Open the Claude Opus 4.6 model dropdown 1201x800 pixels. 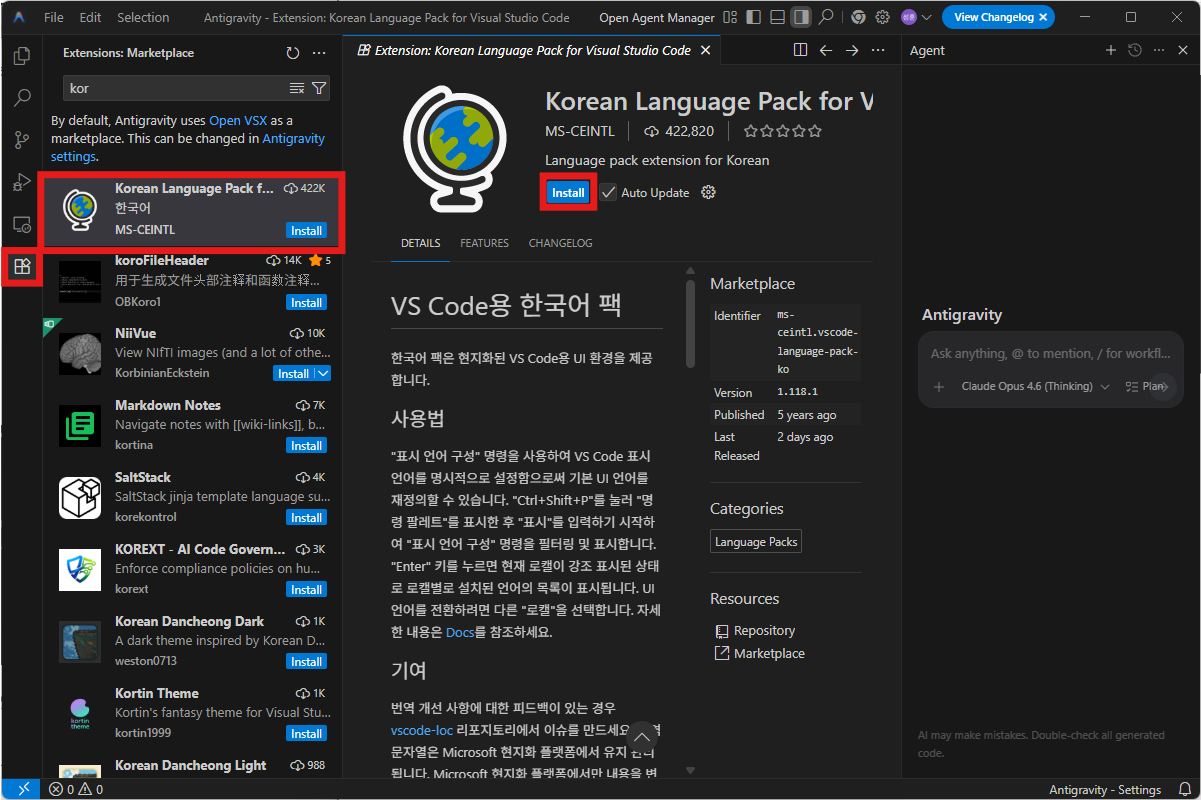tap(1035, 386)
